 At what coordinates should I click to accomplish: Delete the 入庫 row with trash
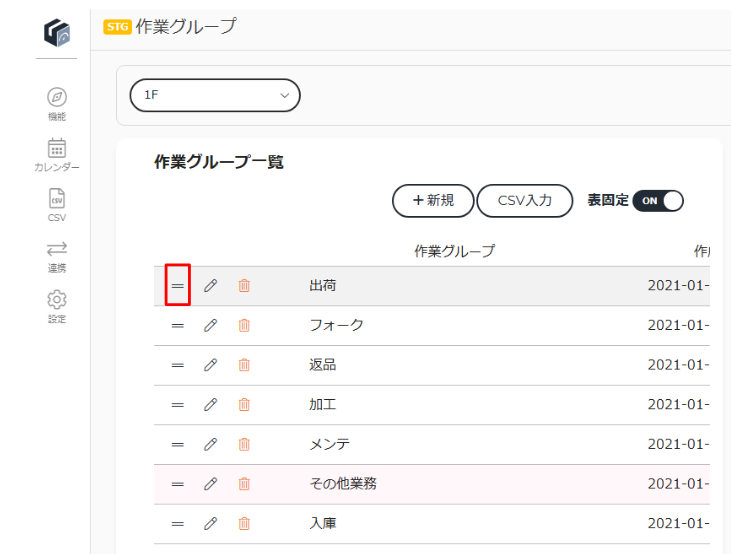pos(244,524)
